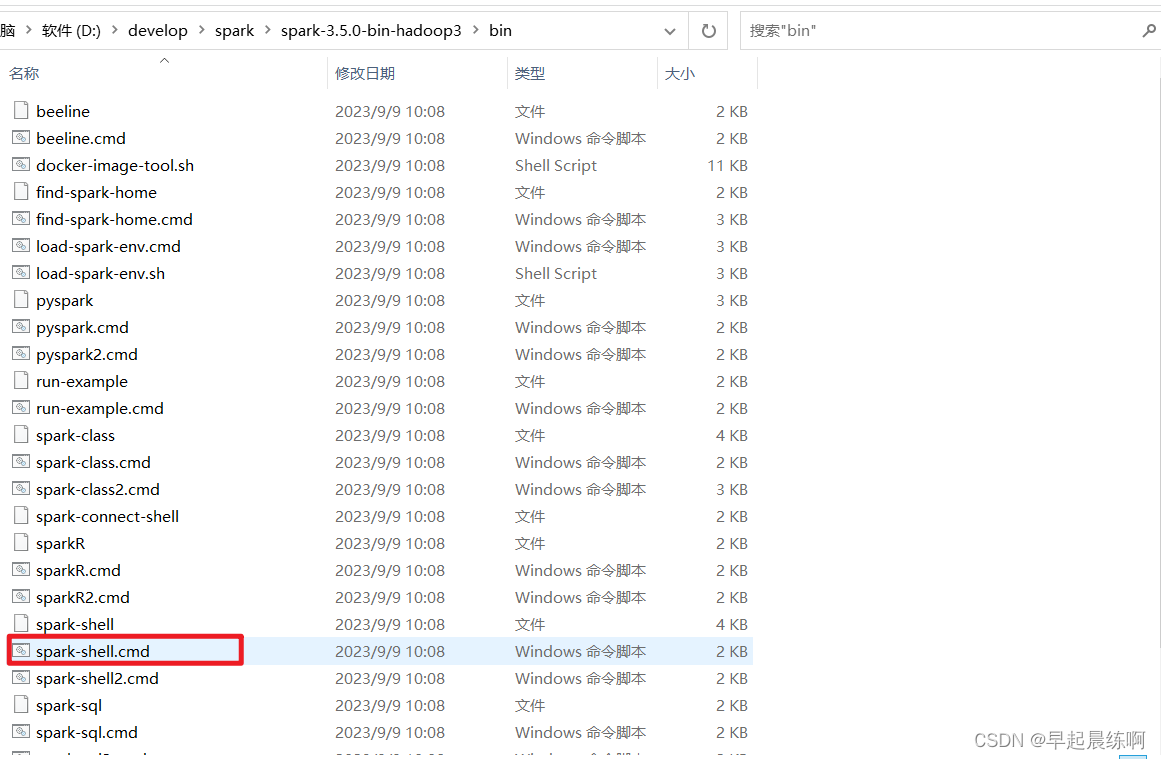Click the 文件 type of find-spark-home
The height and width of the screenshot is (759, 1161).
click(530, 192)
